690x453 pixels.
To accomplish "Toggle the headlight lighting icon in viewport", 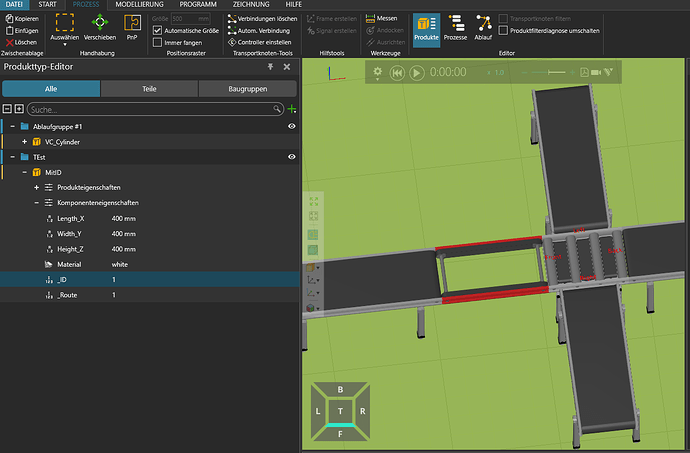I will [313, 235].
